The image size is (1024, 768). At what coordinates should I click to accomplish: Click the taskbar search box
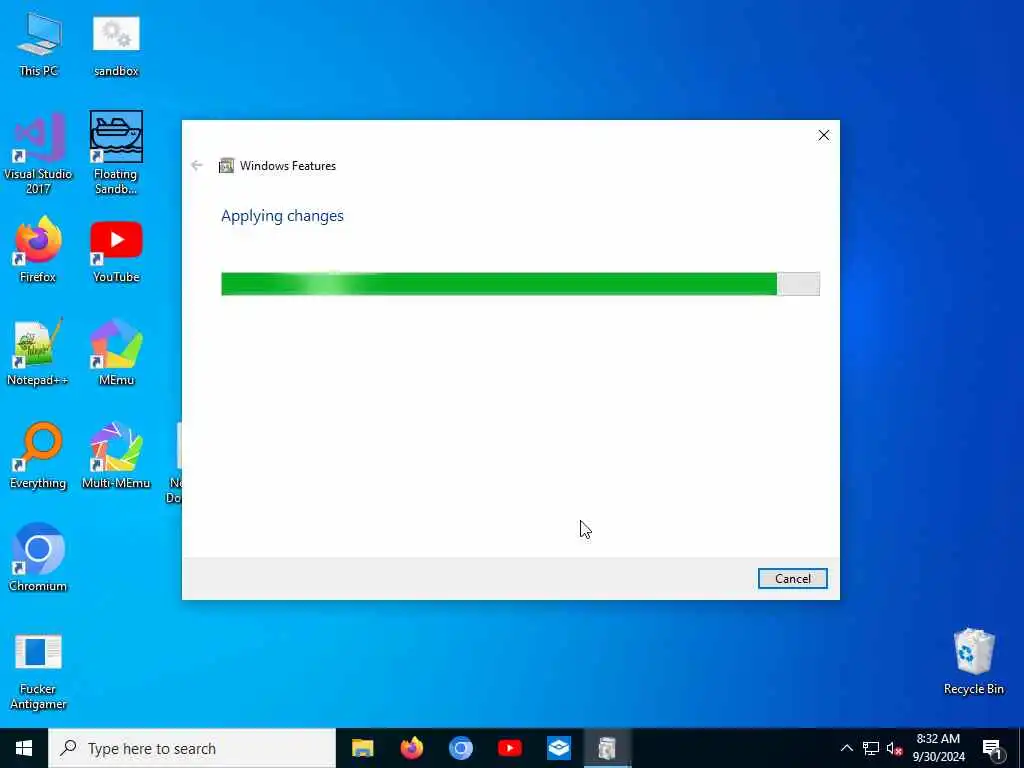click(192, 748)
